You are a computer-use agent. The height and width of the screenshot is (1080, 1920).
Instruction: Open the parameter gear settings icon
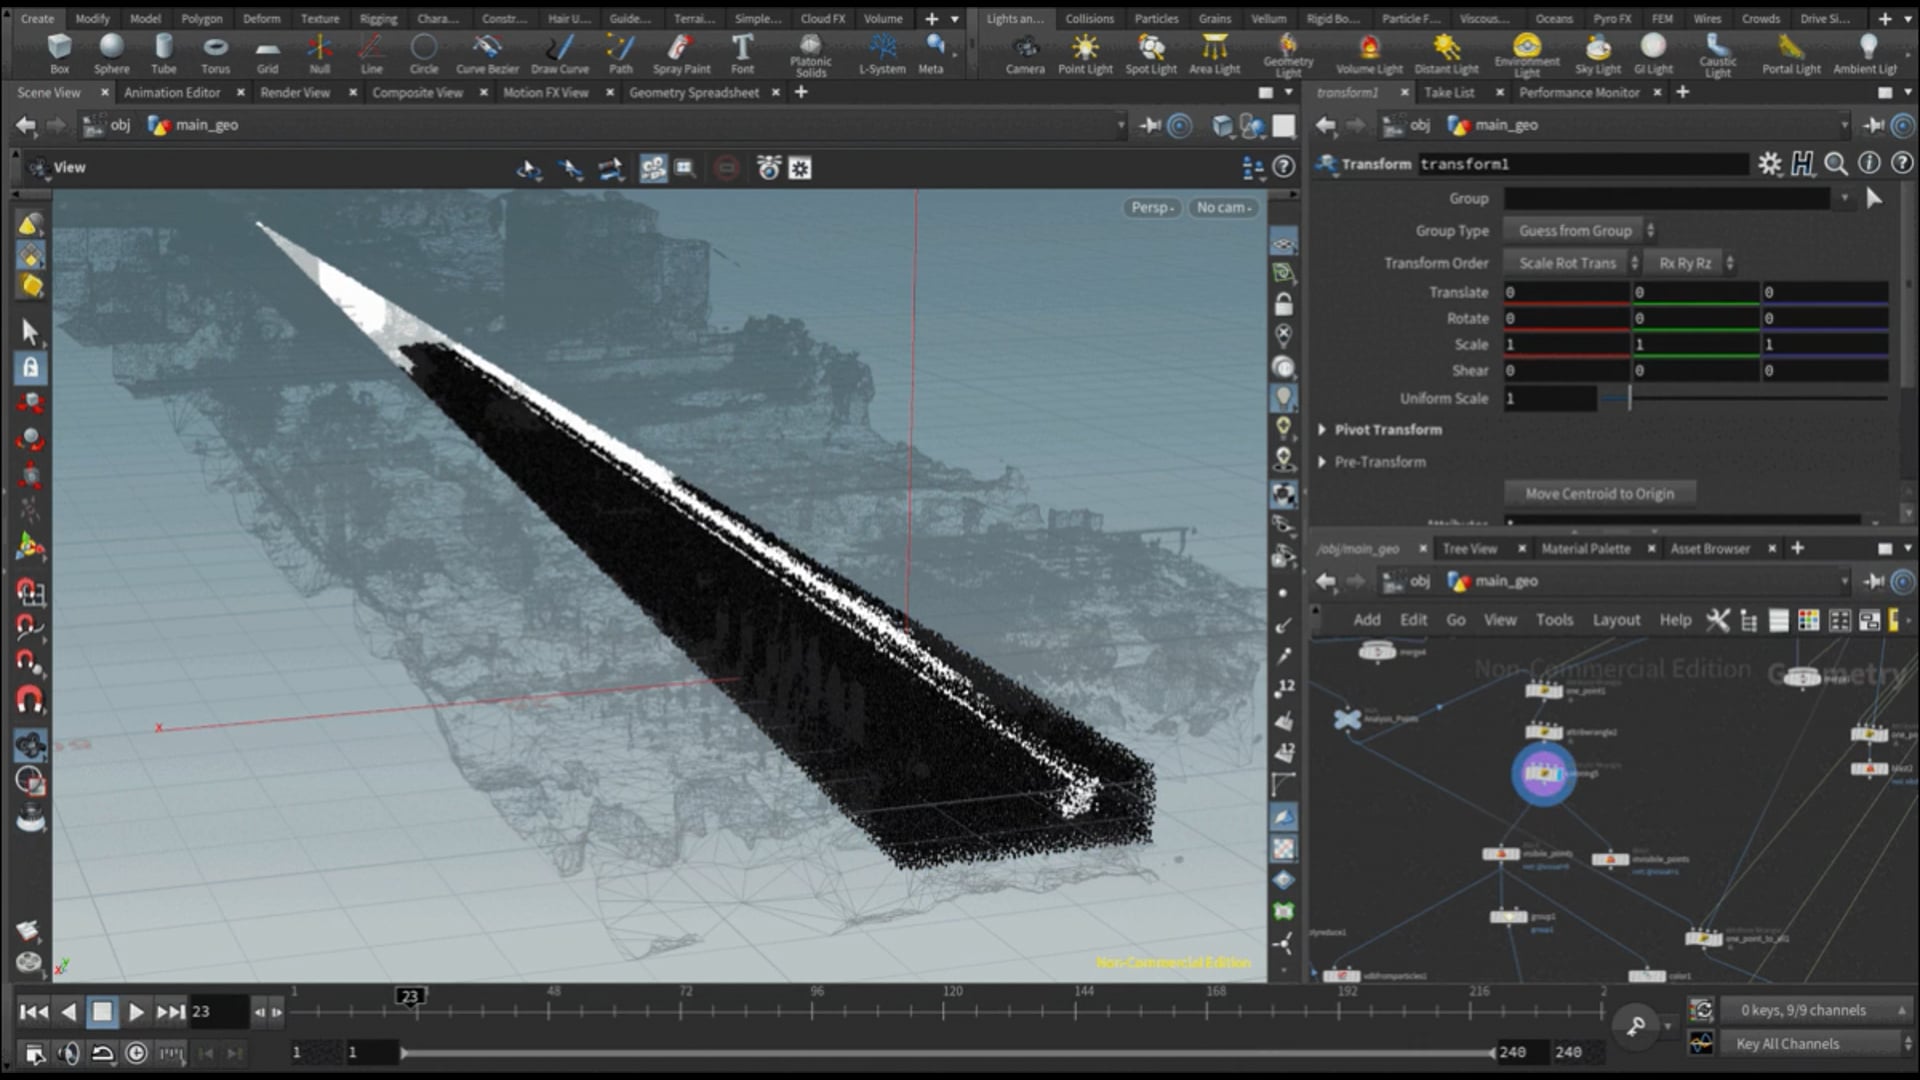click(1770, 164)
